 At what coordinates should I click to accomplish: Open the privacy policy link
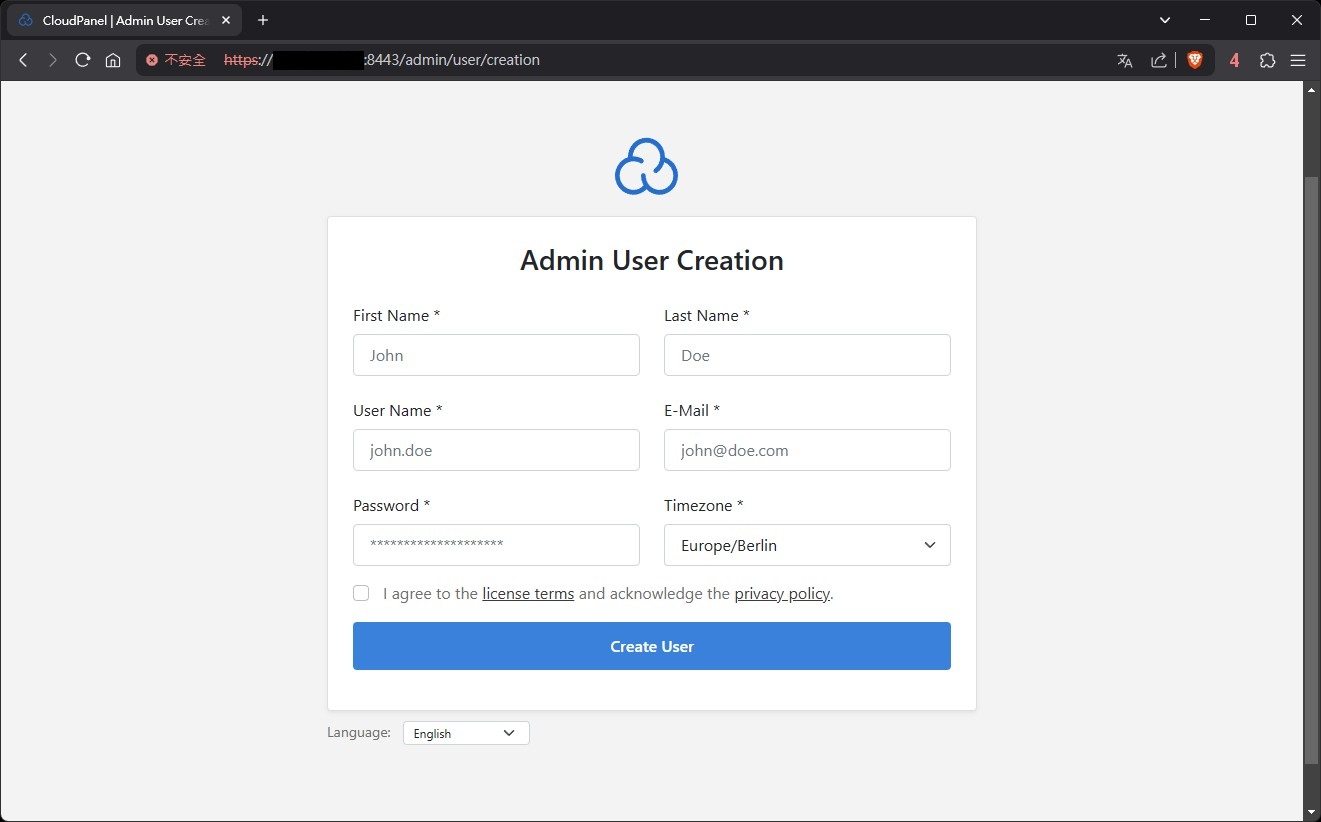click(782, 594)
